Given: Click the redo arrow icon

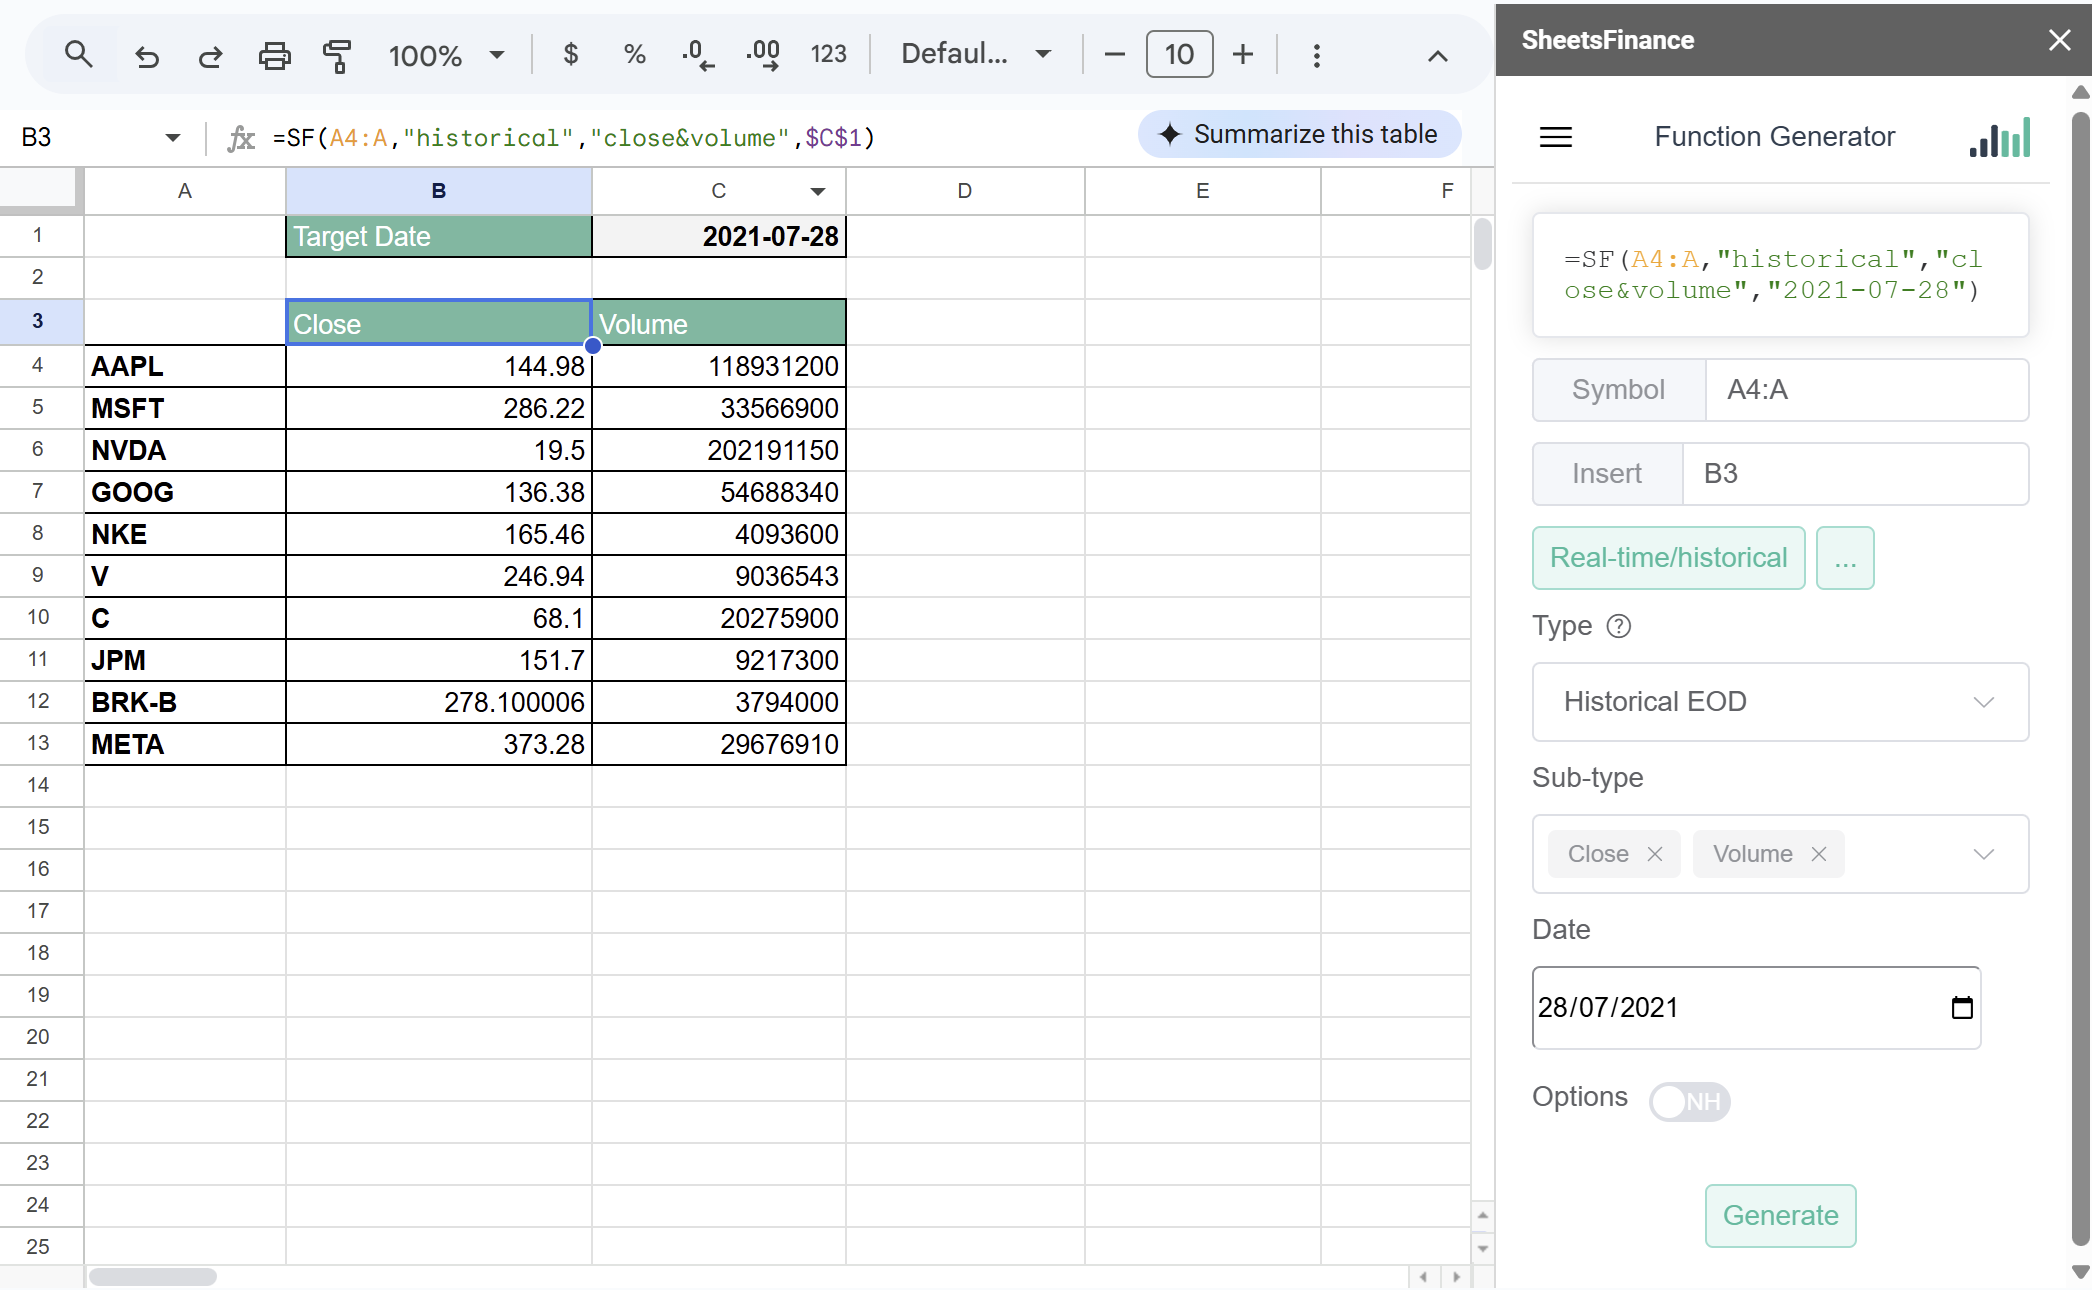Looking at the screenshot, I should point(210,56).
